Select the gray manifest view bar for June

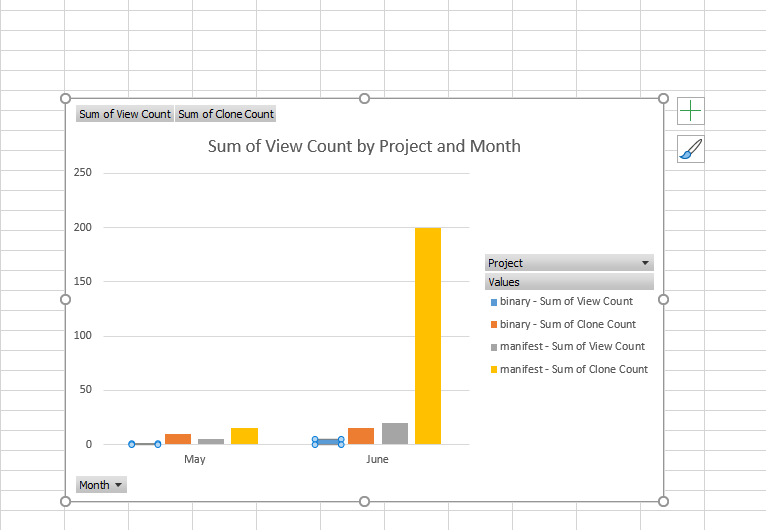395,434
